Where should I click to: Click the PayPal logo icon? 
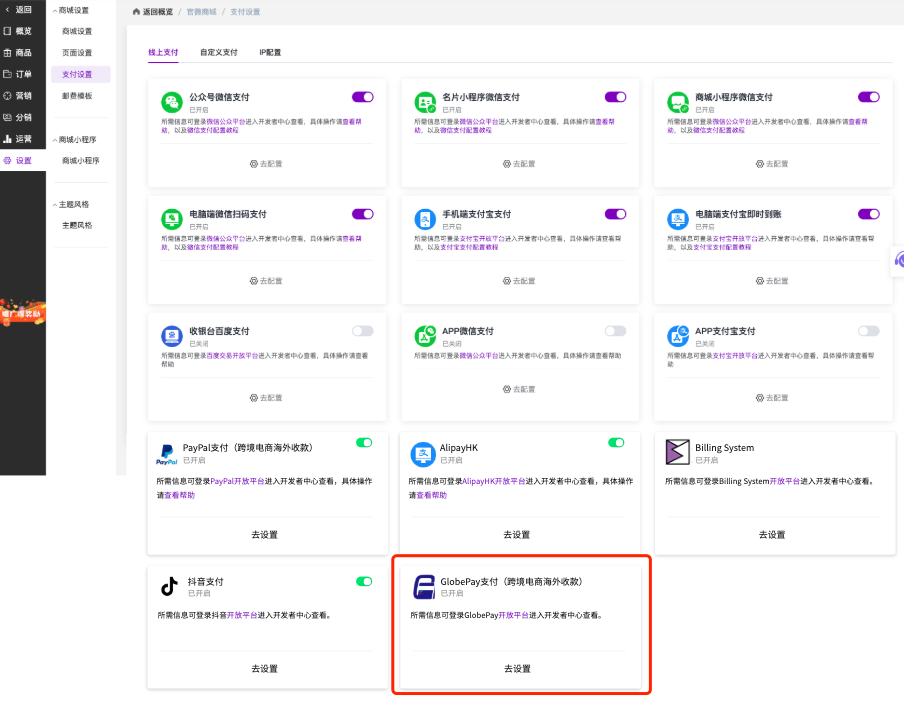coord(167,455)
